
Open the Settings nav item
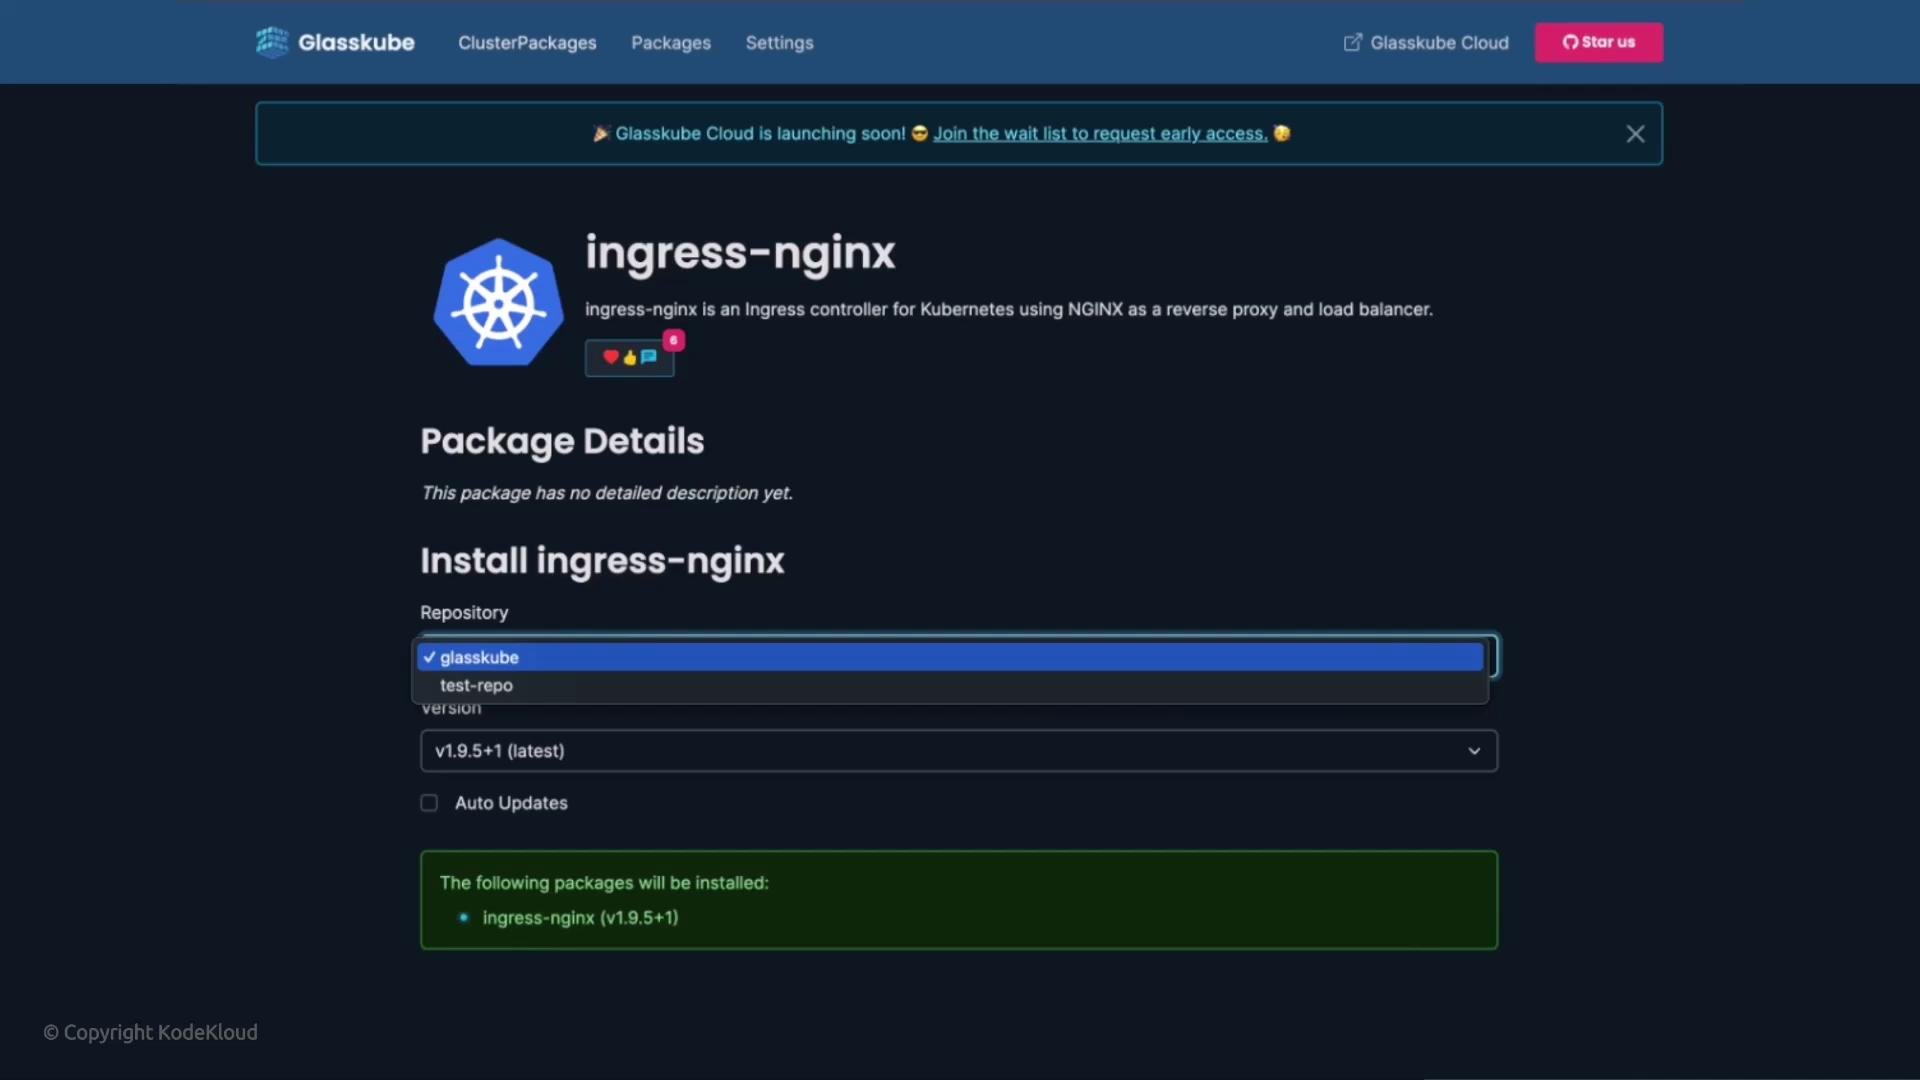pos(779,43)
